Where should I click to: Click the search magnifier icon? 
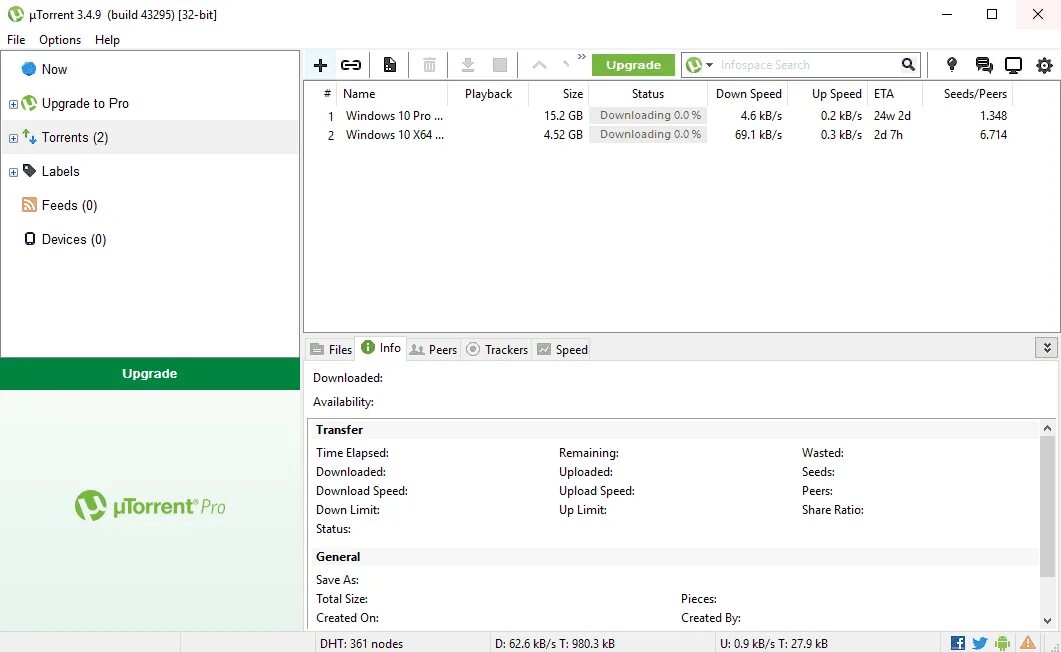click(908, 64)
